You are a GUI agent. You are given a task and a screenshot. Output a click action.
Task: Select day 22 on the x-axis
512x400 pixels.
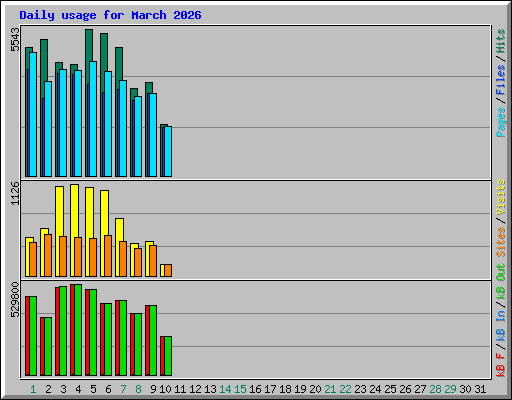tap(345, 389)
